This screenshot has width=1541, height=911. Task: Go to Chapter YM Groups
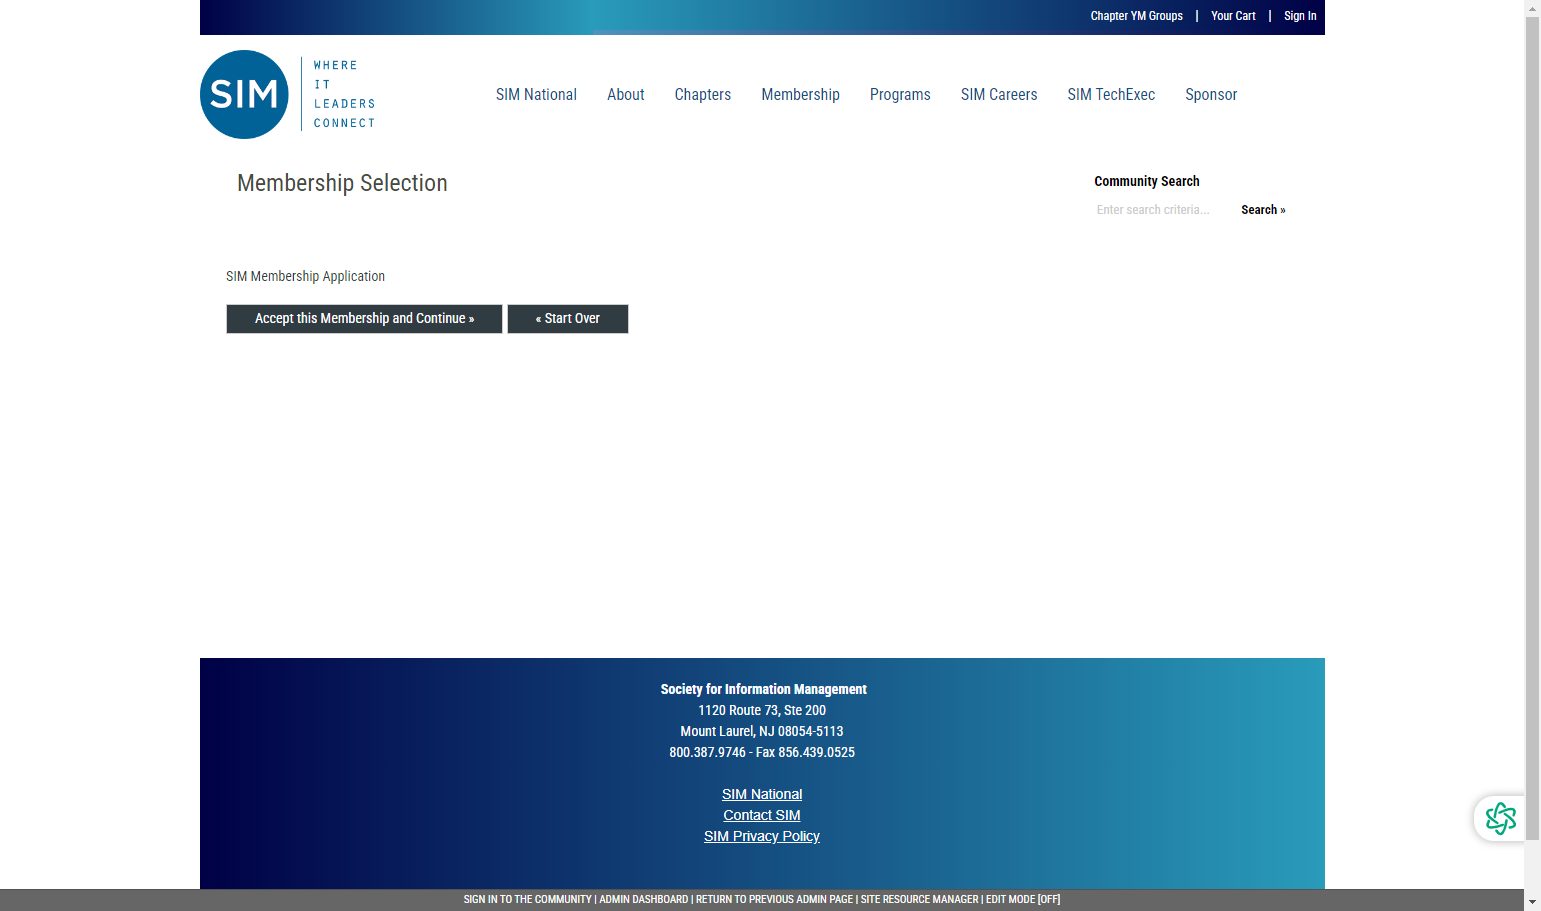coord(1136,16)
